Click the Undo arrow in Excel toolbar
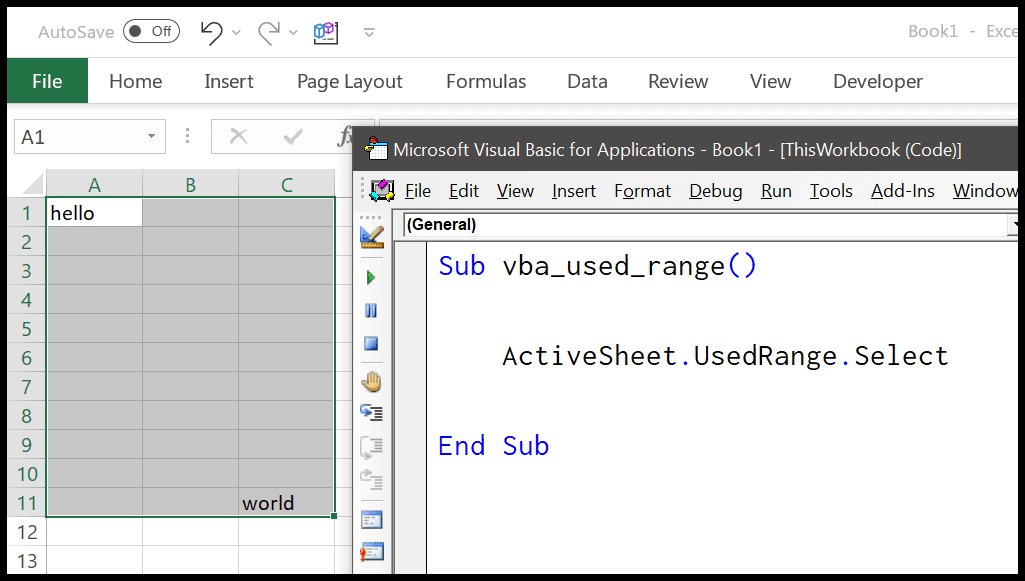Viewport: 1025px width, 581px height. point(211,32)
